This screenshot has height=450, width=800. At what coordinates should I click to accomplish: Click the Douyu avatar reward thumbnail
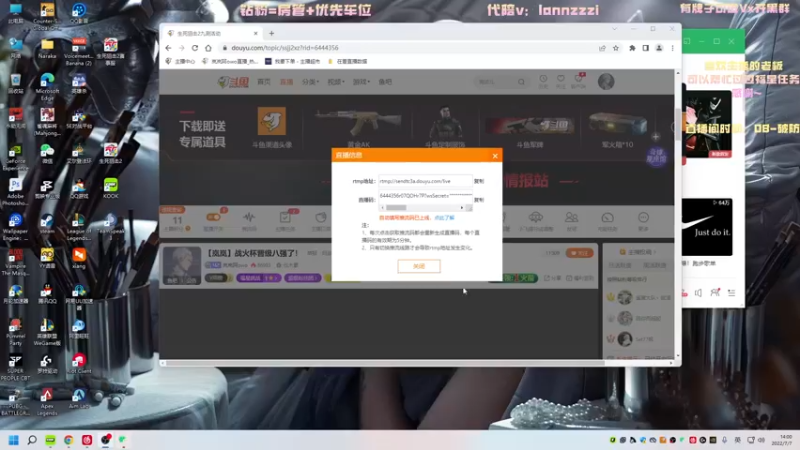click(x=271, y=121)
